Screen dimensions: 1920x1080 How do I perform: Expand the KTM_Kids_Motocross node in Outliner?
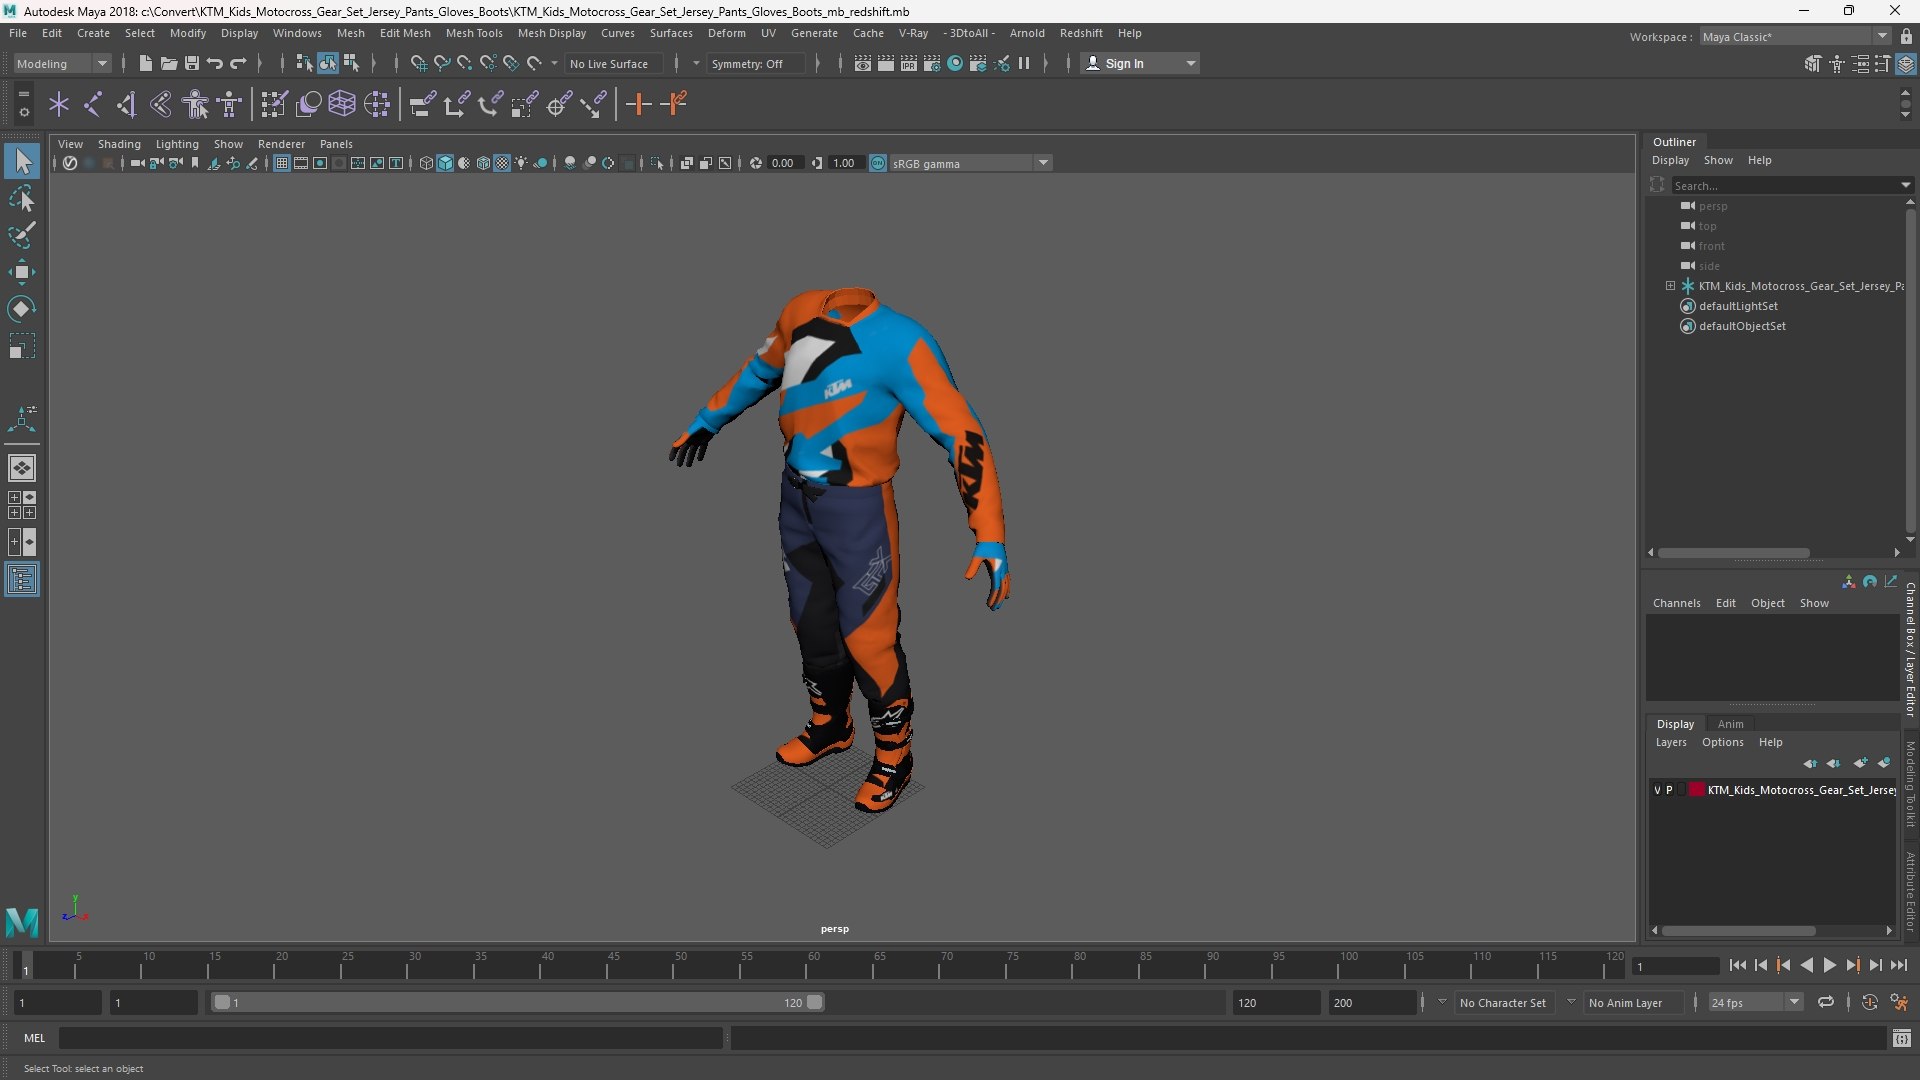(1670, 286)
